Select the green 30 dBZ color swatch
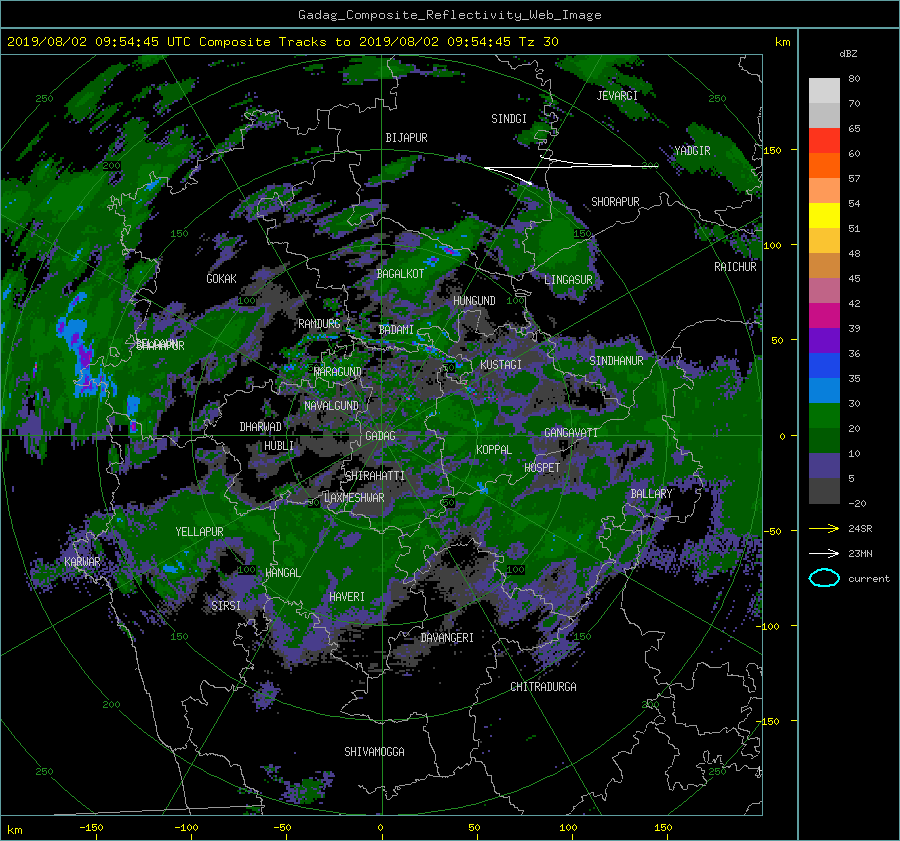900x841 pixels. tap(824, 415)
